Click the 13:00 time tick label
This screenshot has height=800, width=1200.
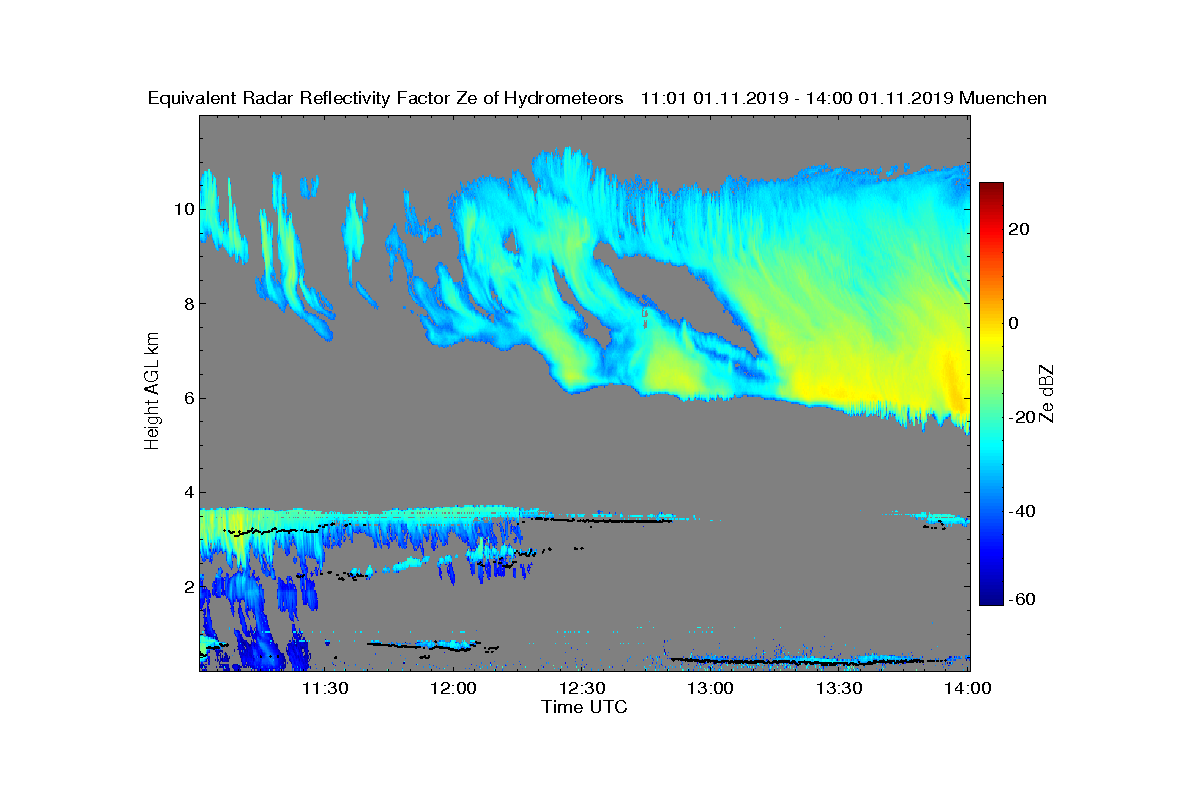pyautogui.click(x=711, y=688)
